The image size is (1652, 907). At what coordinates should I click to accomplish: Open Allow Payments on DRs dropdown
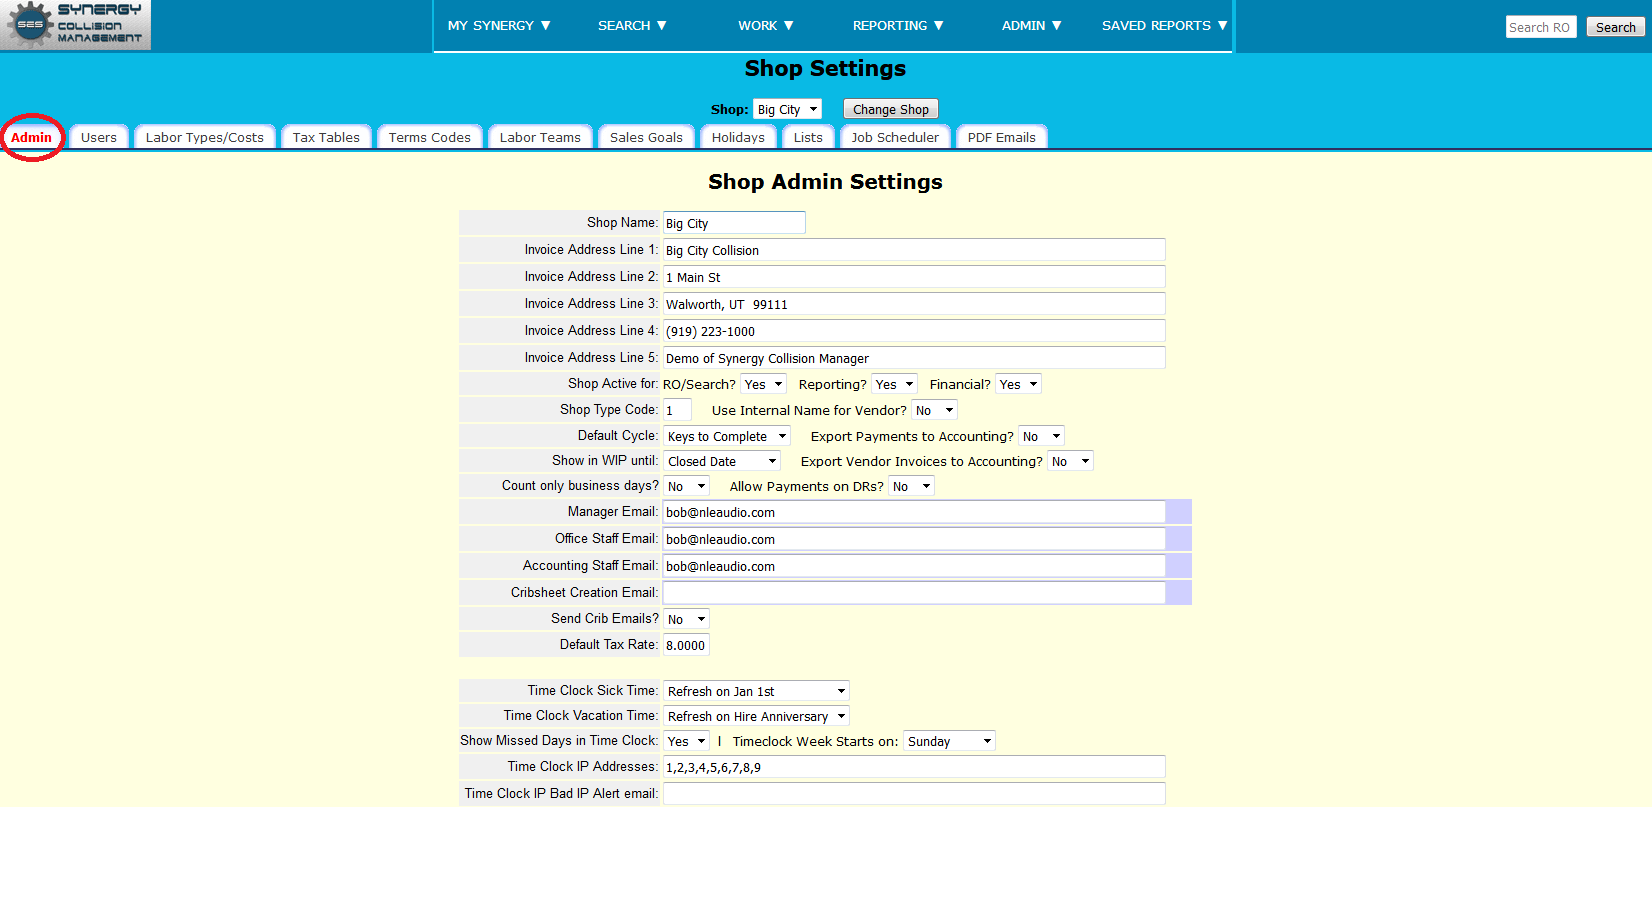coord(911,486)
